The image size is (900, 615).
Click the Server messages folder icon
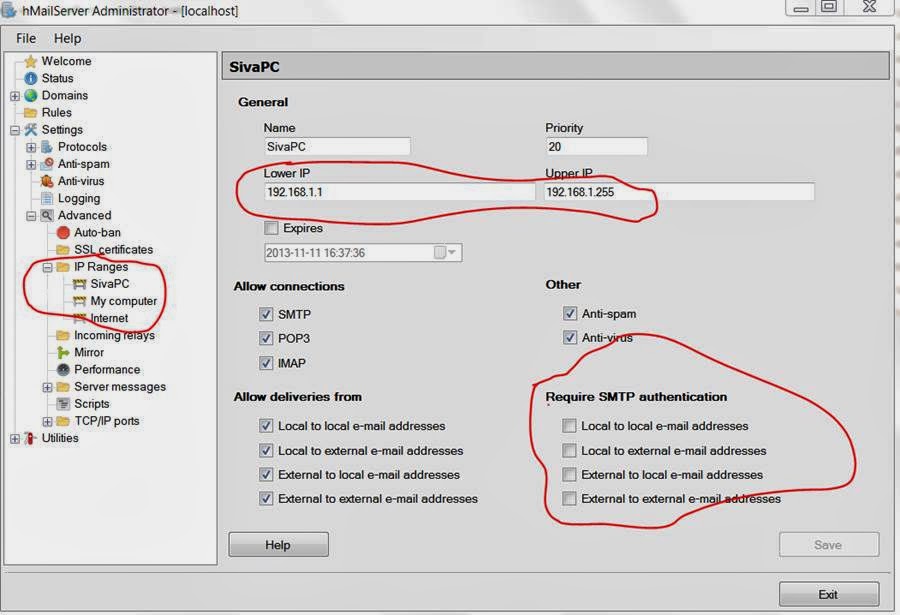tap(63, 387)
